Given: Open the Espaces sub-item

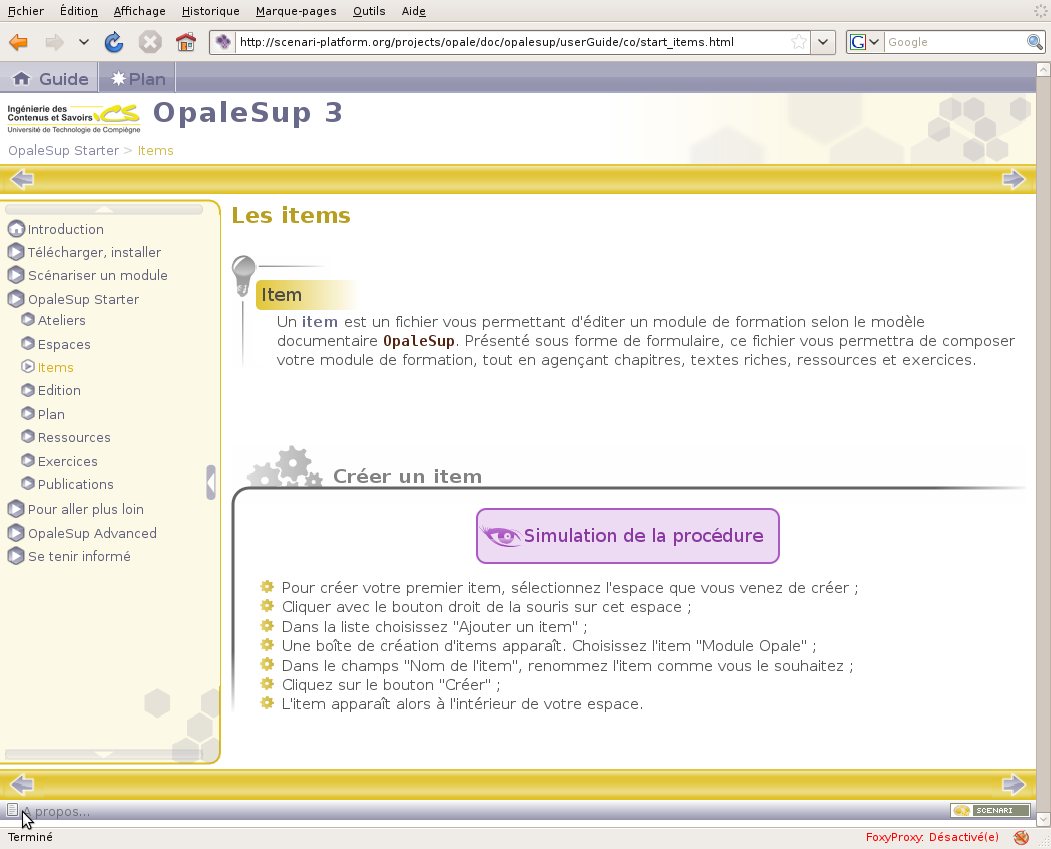Looking at the screenshot, I should tap(64, 344).
